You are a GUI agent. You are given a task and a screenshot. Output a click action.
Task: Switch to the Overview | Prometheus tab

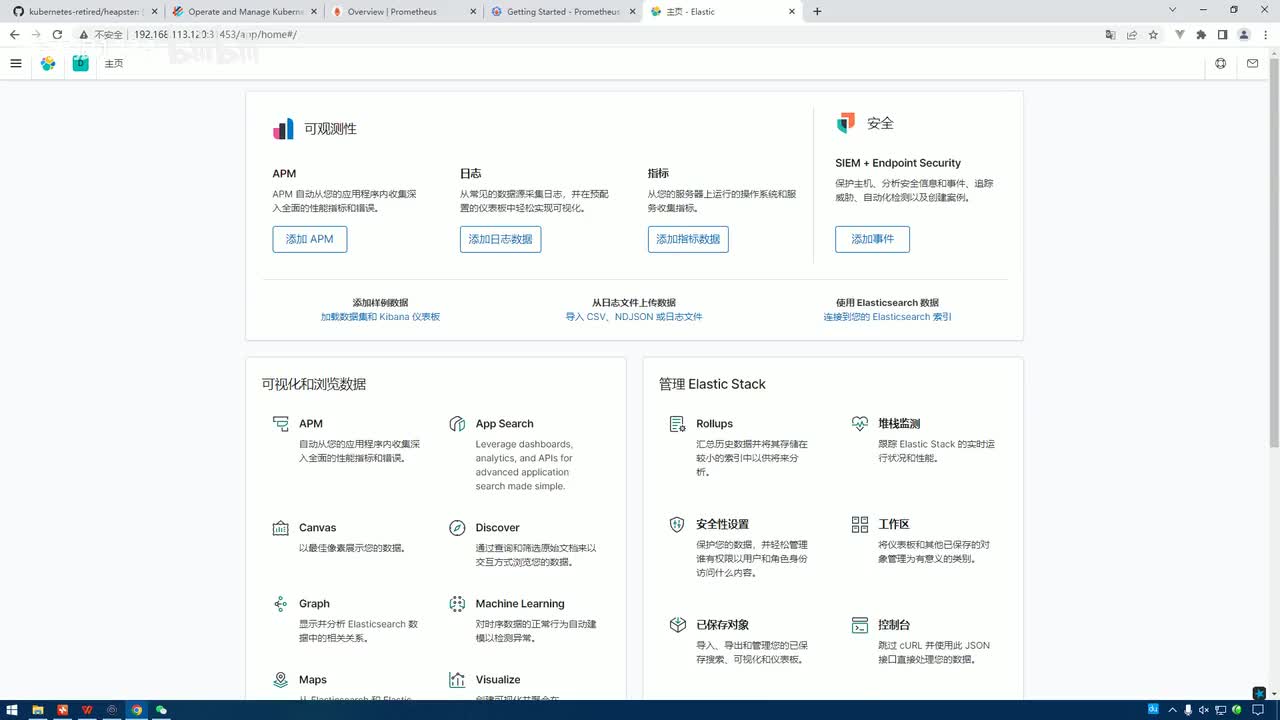click(403, 11)
